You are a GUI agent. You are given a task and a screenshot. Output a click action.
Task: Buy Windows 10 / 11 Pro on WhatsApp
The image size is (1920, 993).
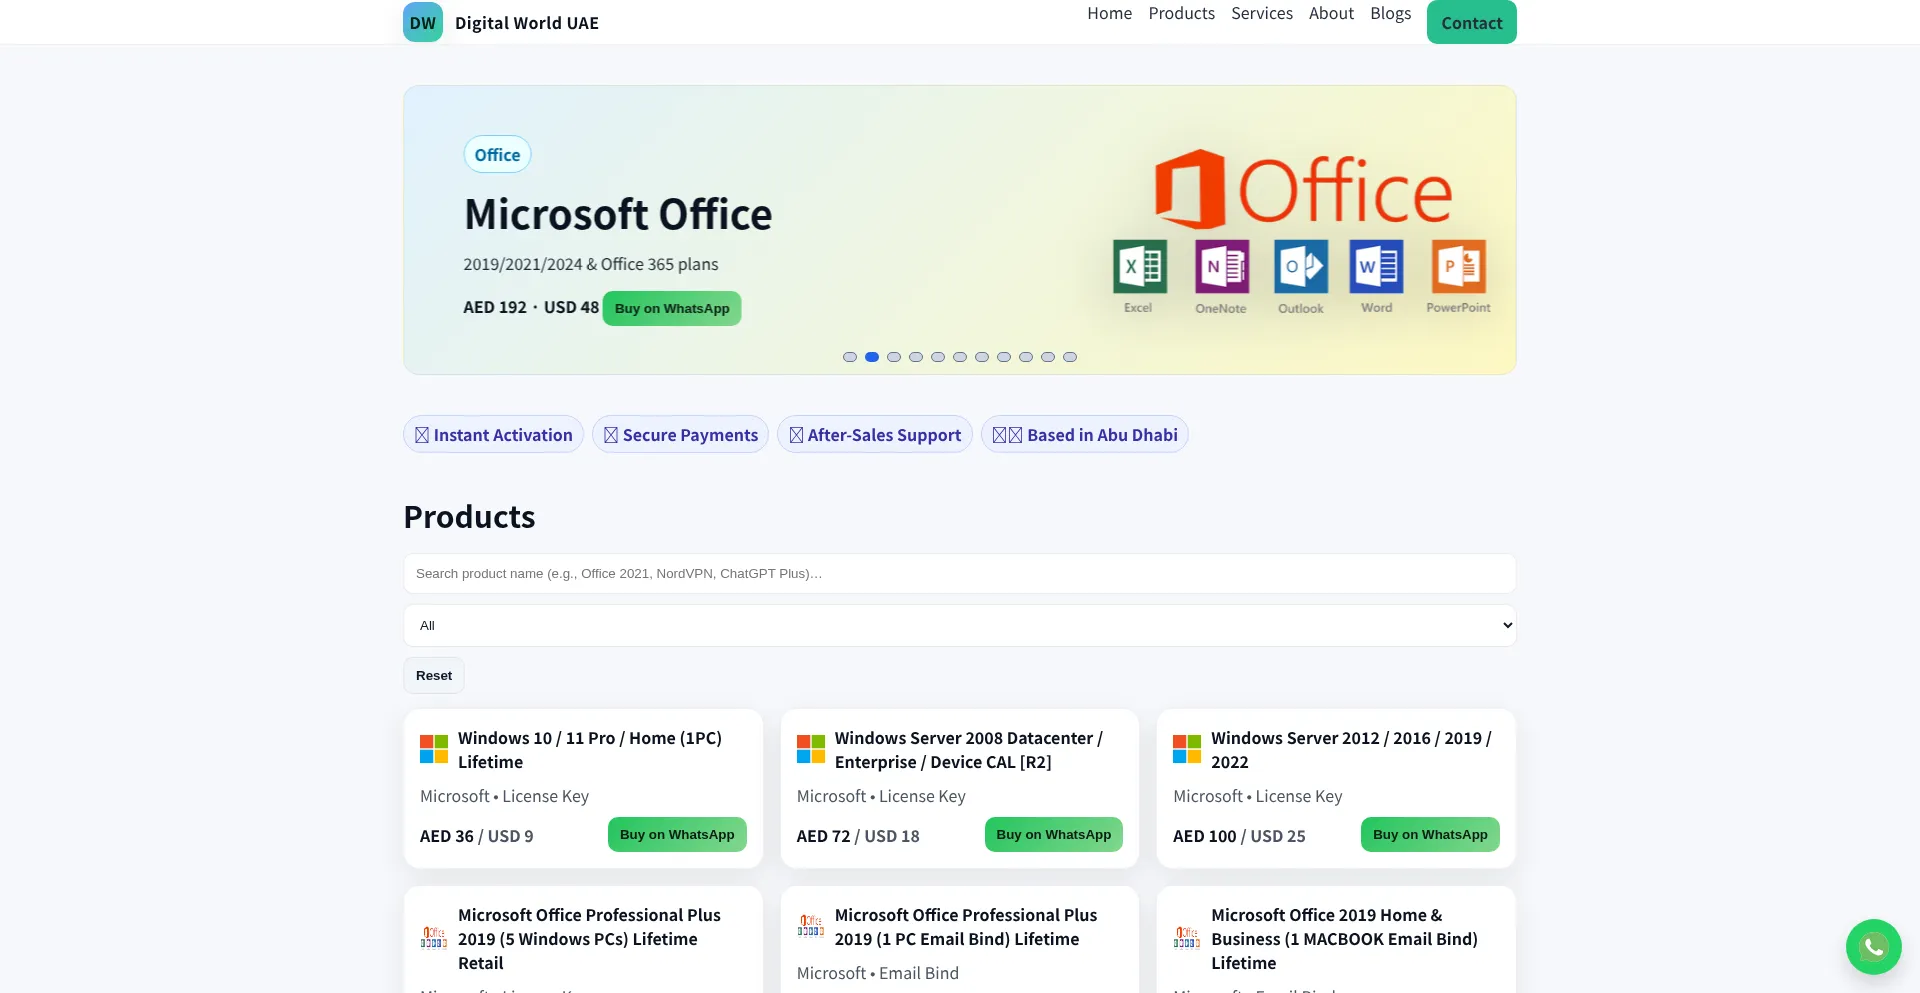[677, 835]
